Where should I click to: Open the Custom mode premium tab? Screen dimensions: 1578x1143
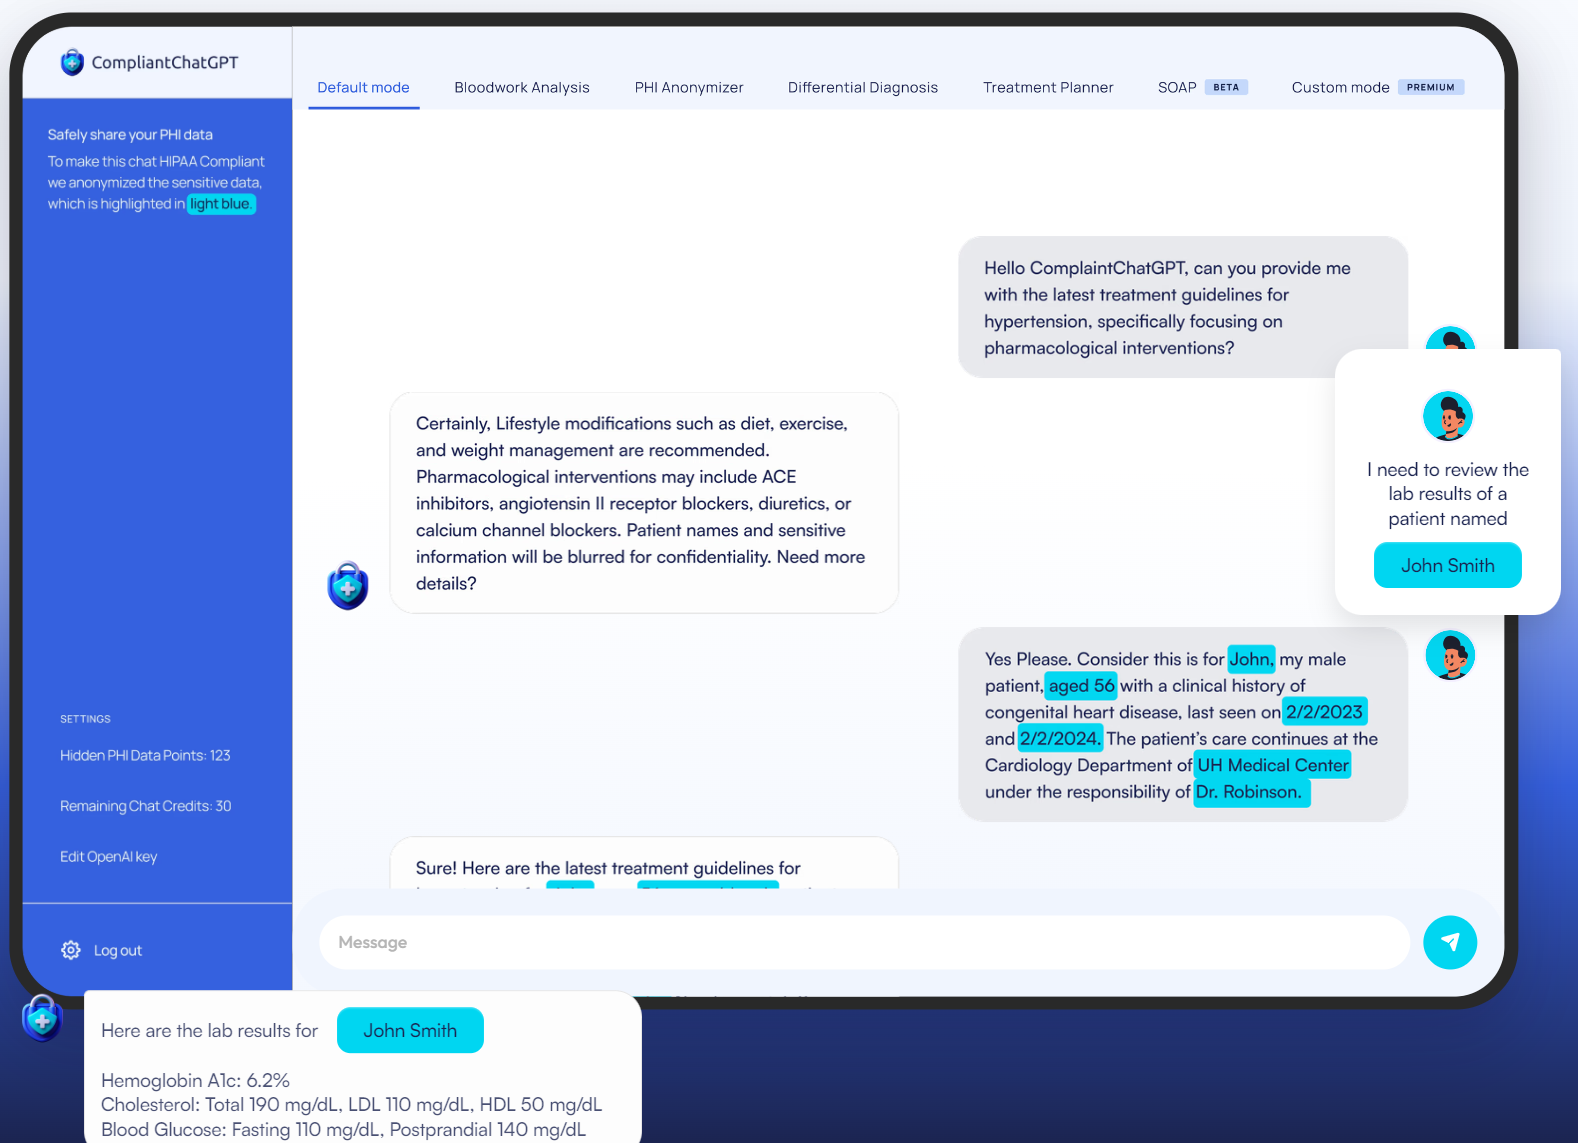tap(1377, 87)
